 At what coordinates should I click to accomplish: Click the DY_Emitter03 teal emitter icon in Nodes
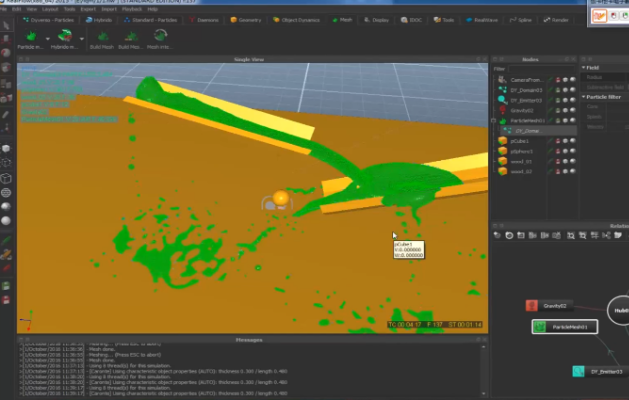(502, 100)
